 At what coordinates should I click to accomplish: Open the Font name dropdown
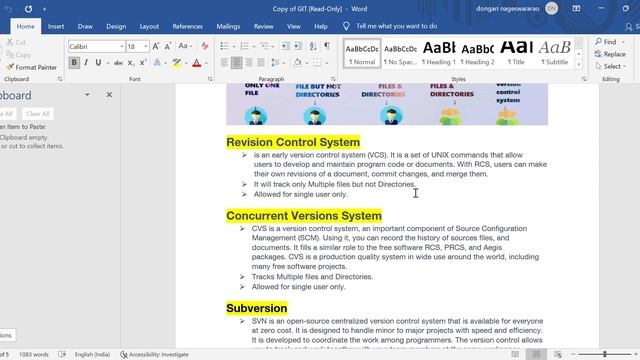122,47
